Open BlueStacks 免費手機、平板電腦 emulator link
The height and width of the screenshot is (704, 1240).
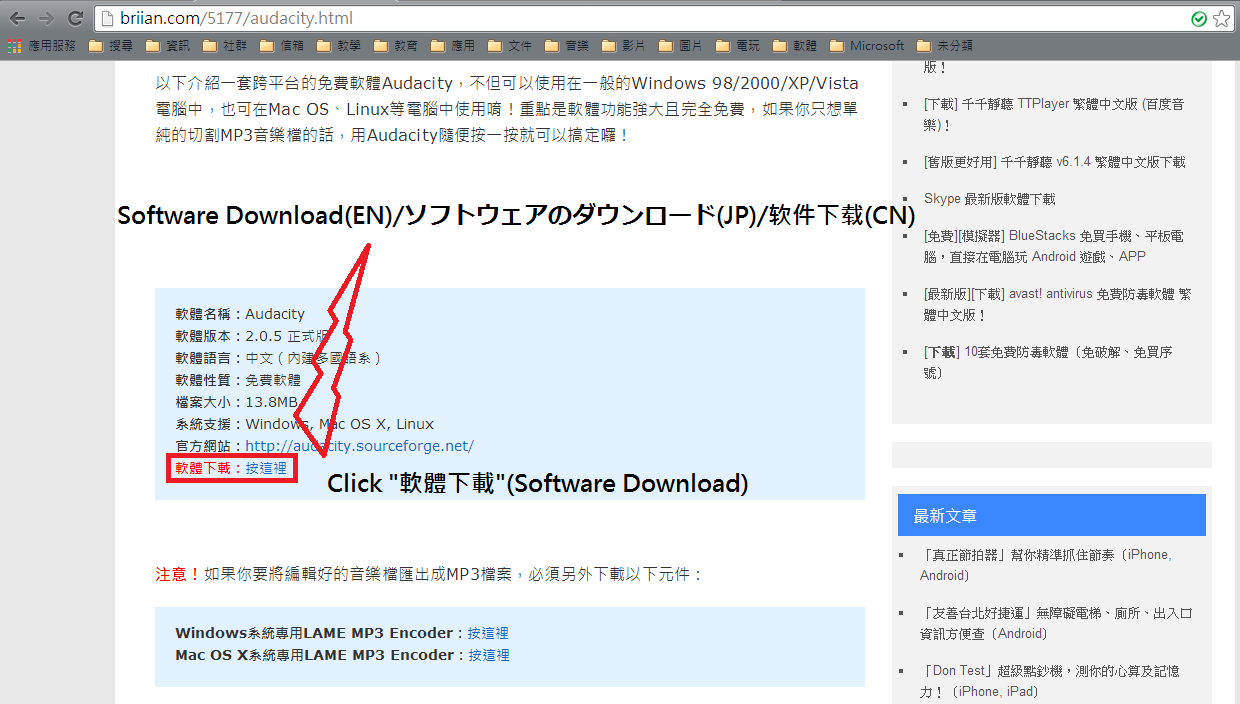click(1054, 246)
